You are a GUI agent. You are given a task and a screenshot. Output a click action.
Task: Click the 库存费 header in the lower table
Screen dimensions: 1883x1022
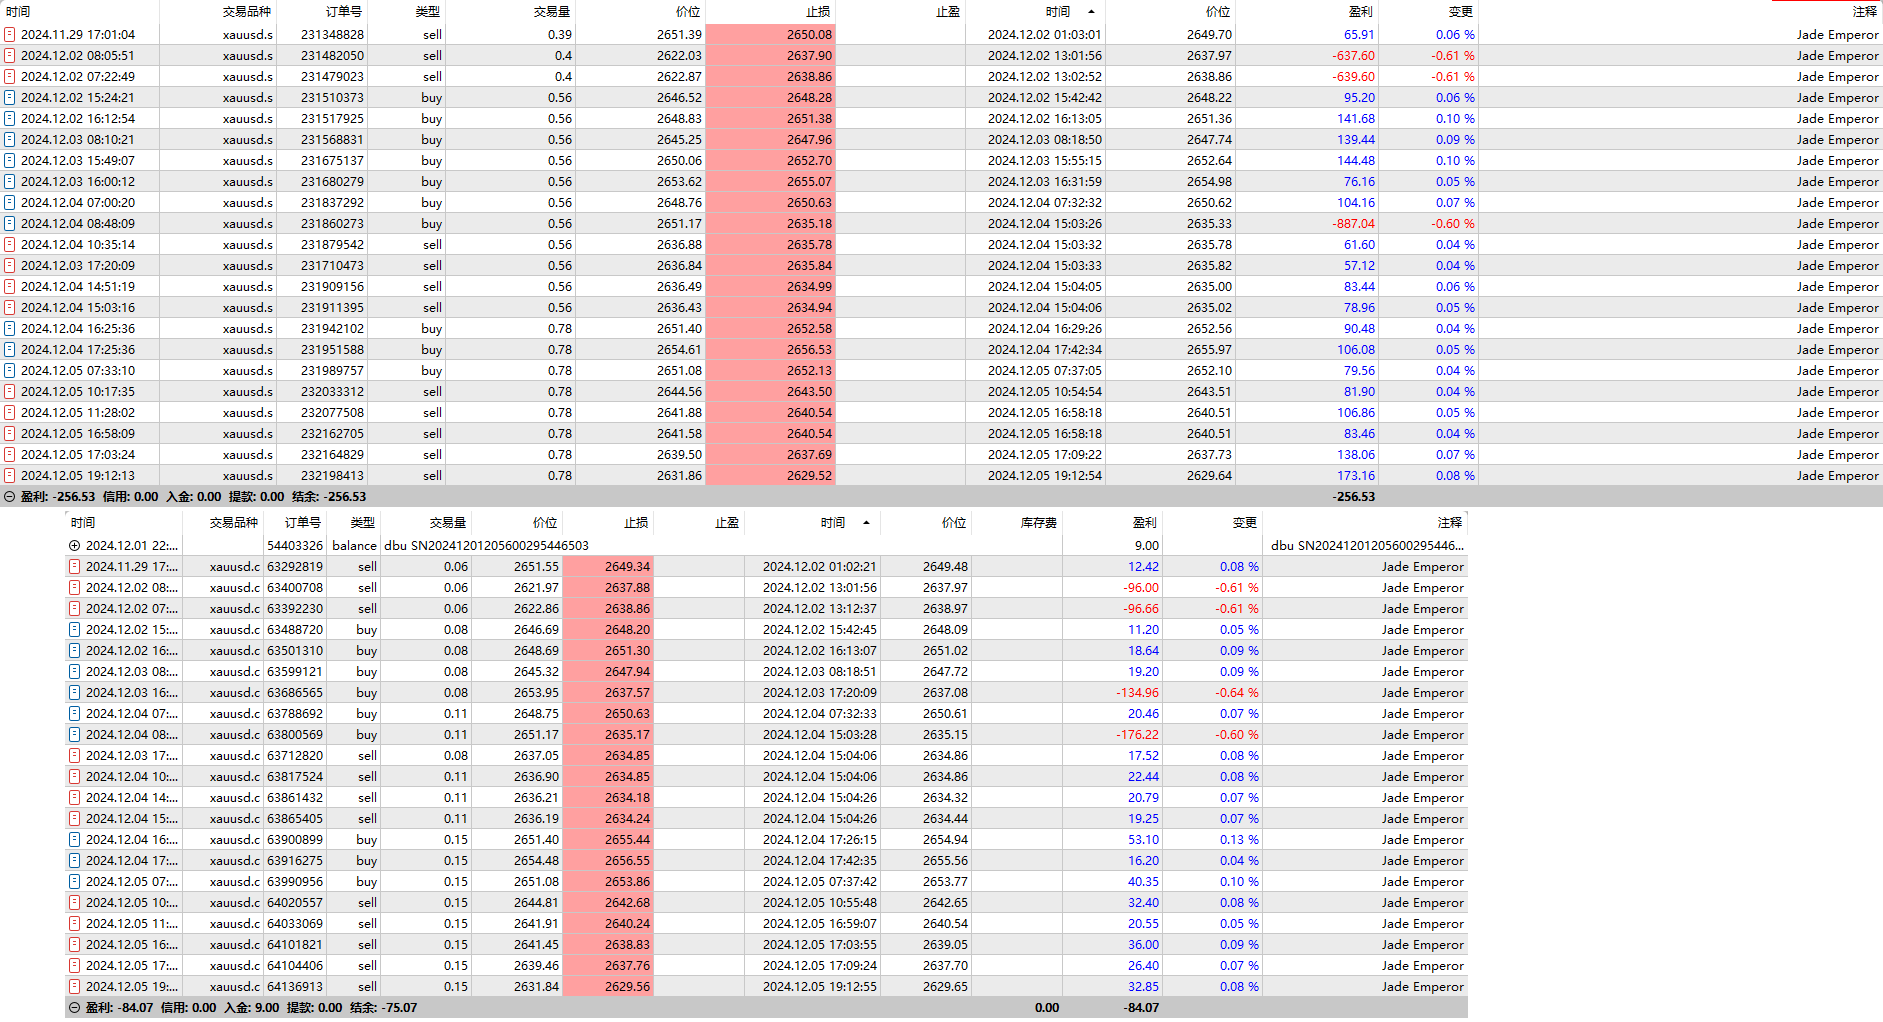tap(1039, 522)
